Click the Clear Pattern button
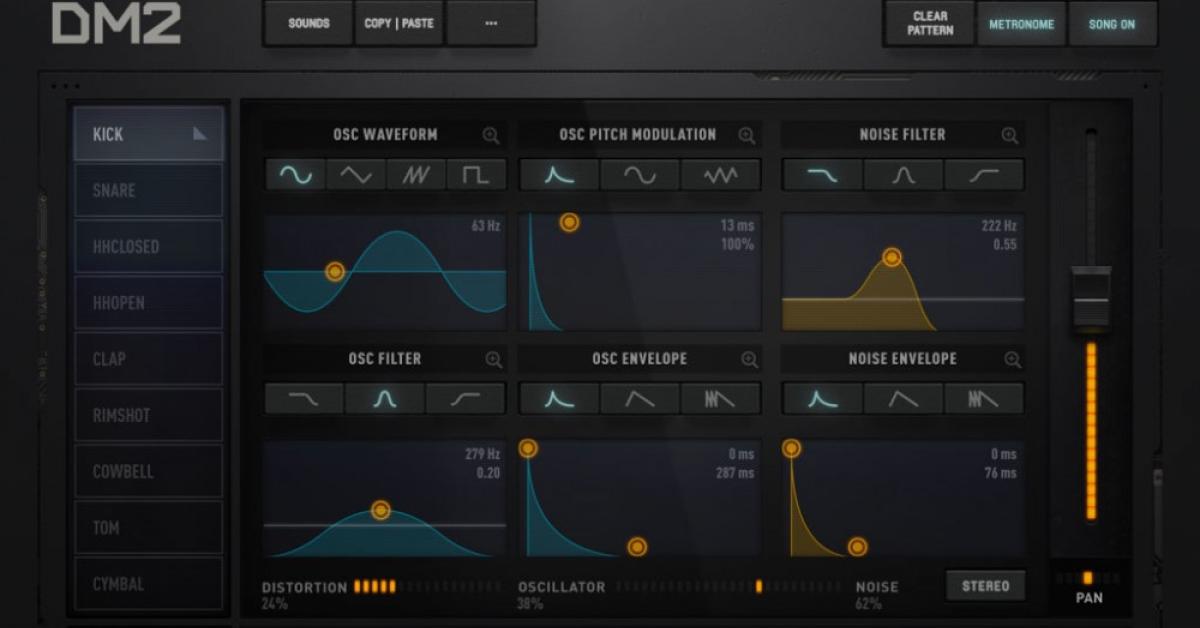 pyautogui.click(x=928, y=22)
